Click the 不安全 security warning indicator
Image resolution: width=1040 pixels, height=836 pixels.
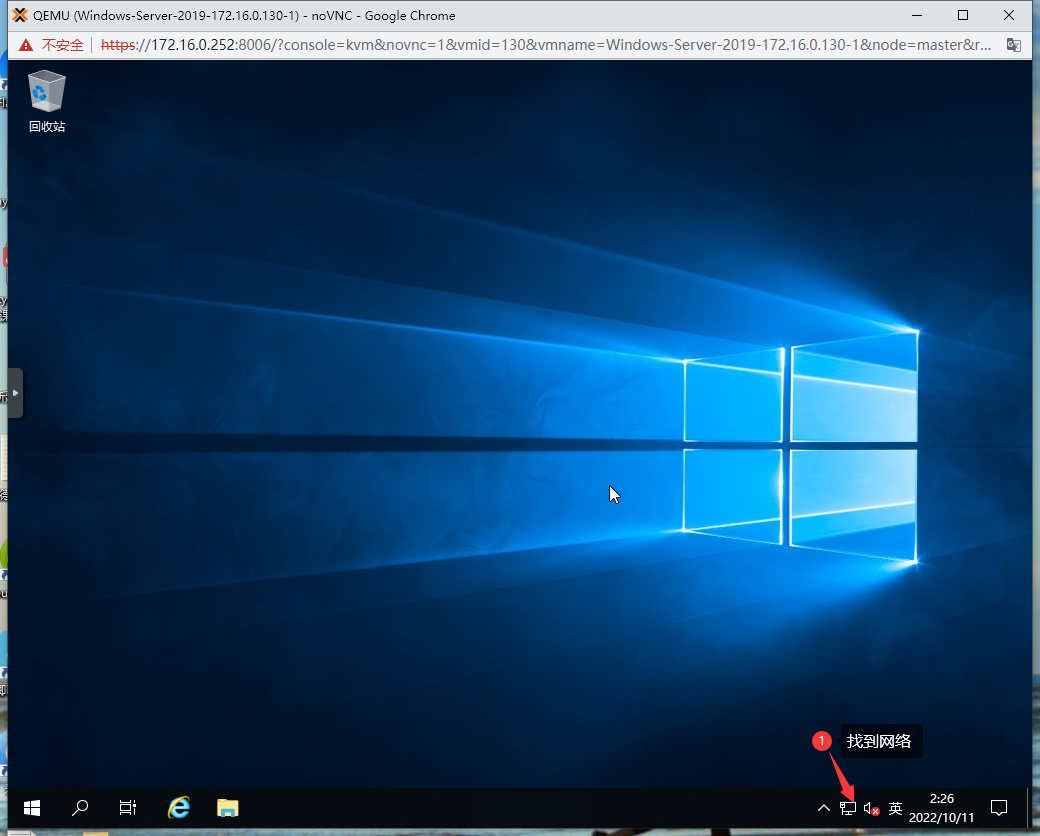point(52,45)
